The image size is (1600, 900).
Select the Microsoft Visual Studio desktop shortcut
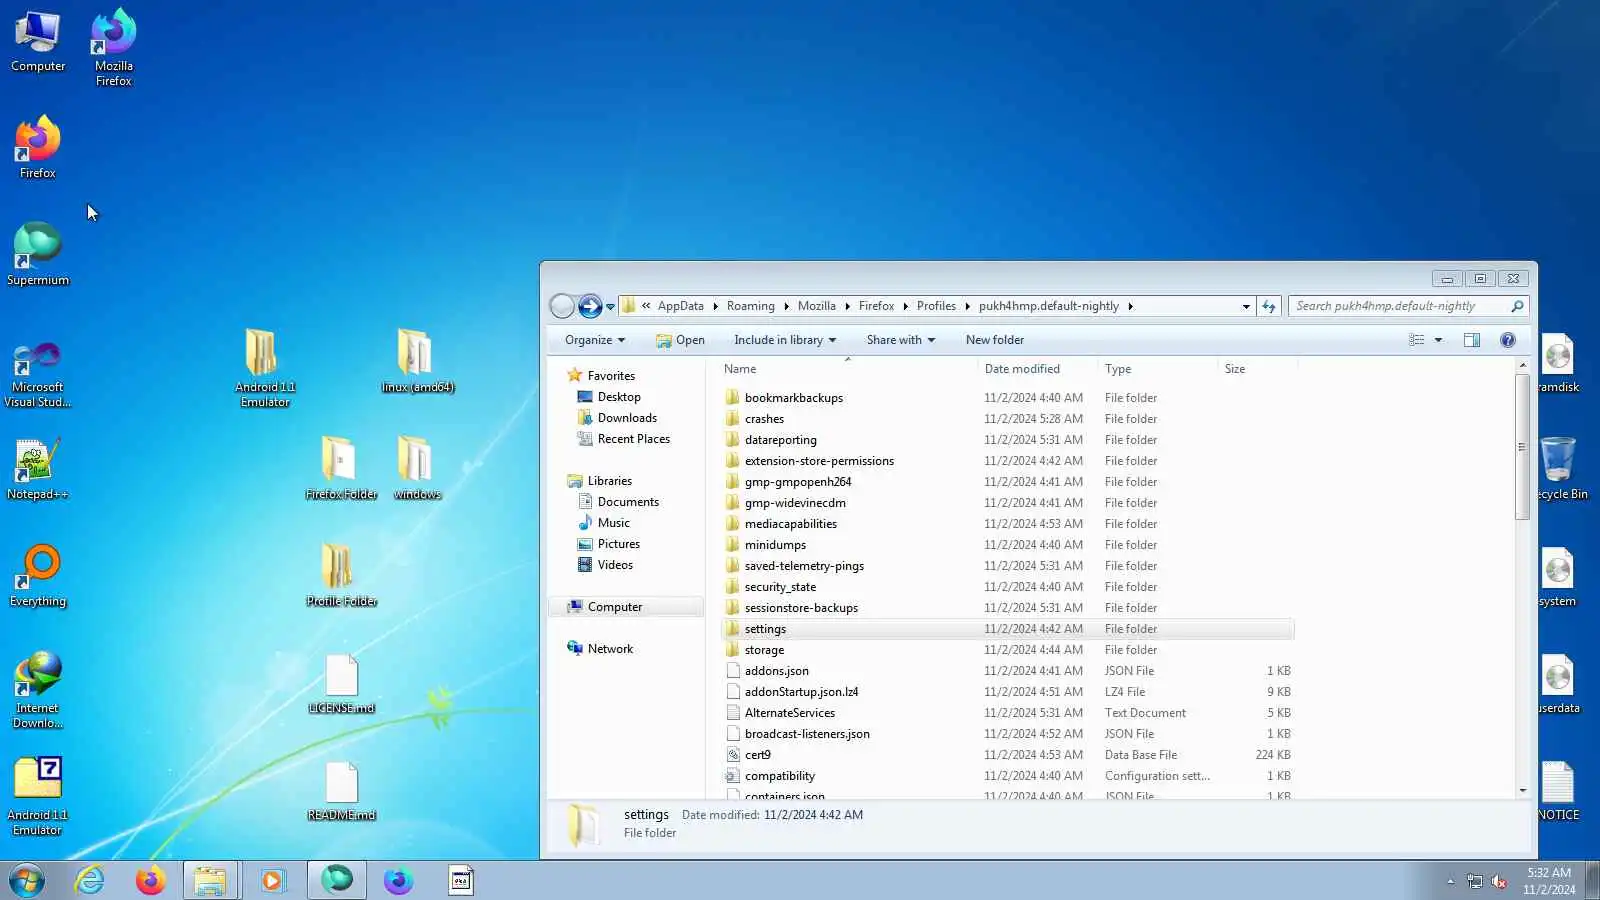tap(38, 374)
